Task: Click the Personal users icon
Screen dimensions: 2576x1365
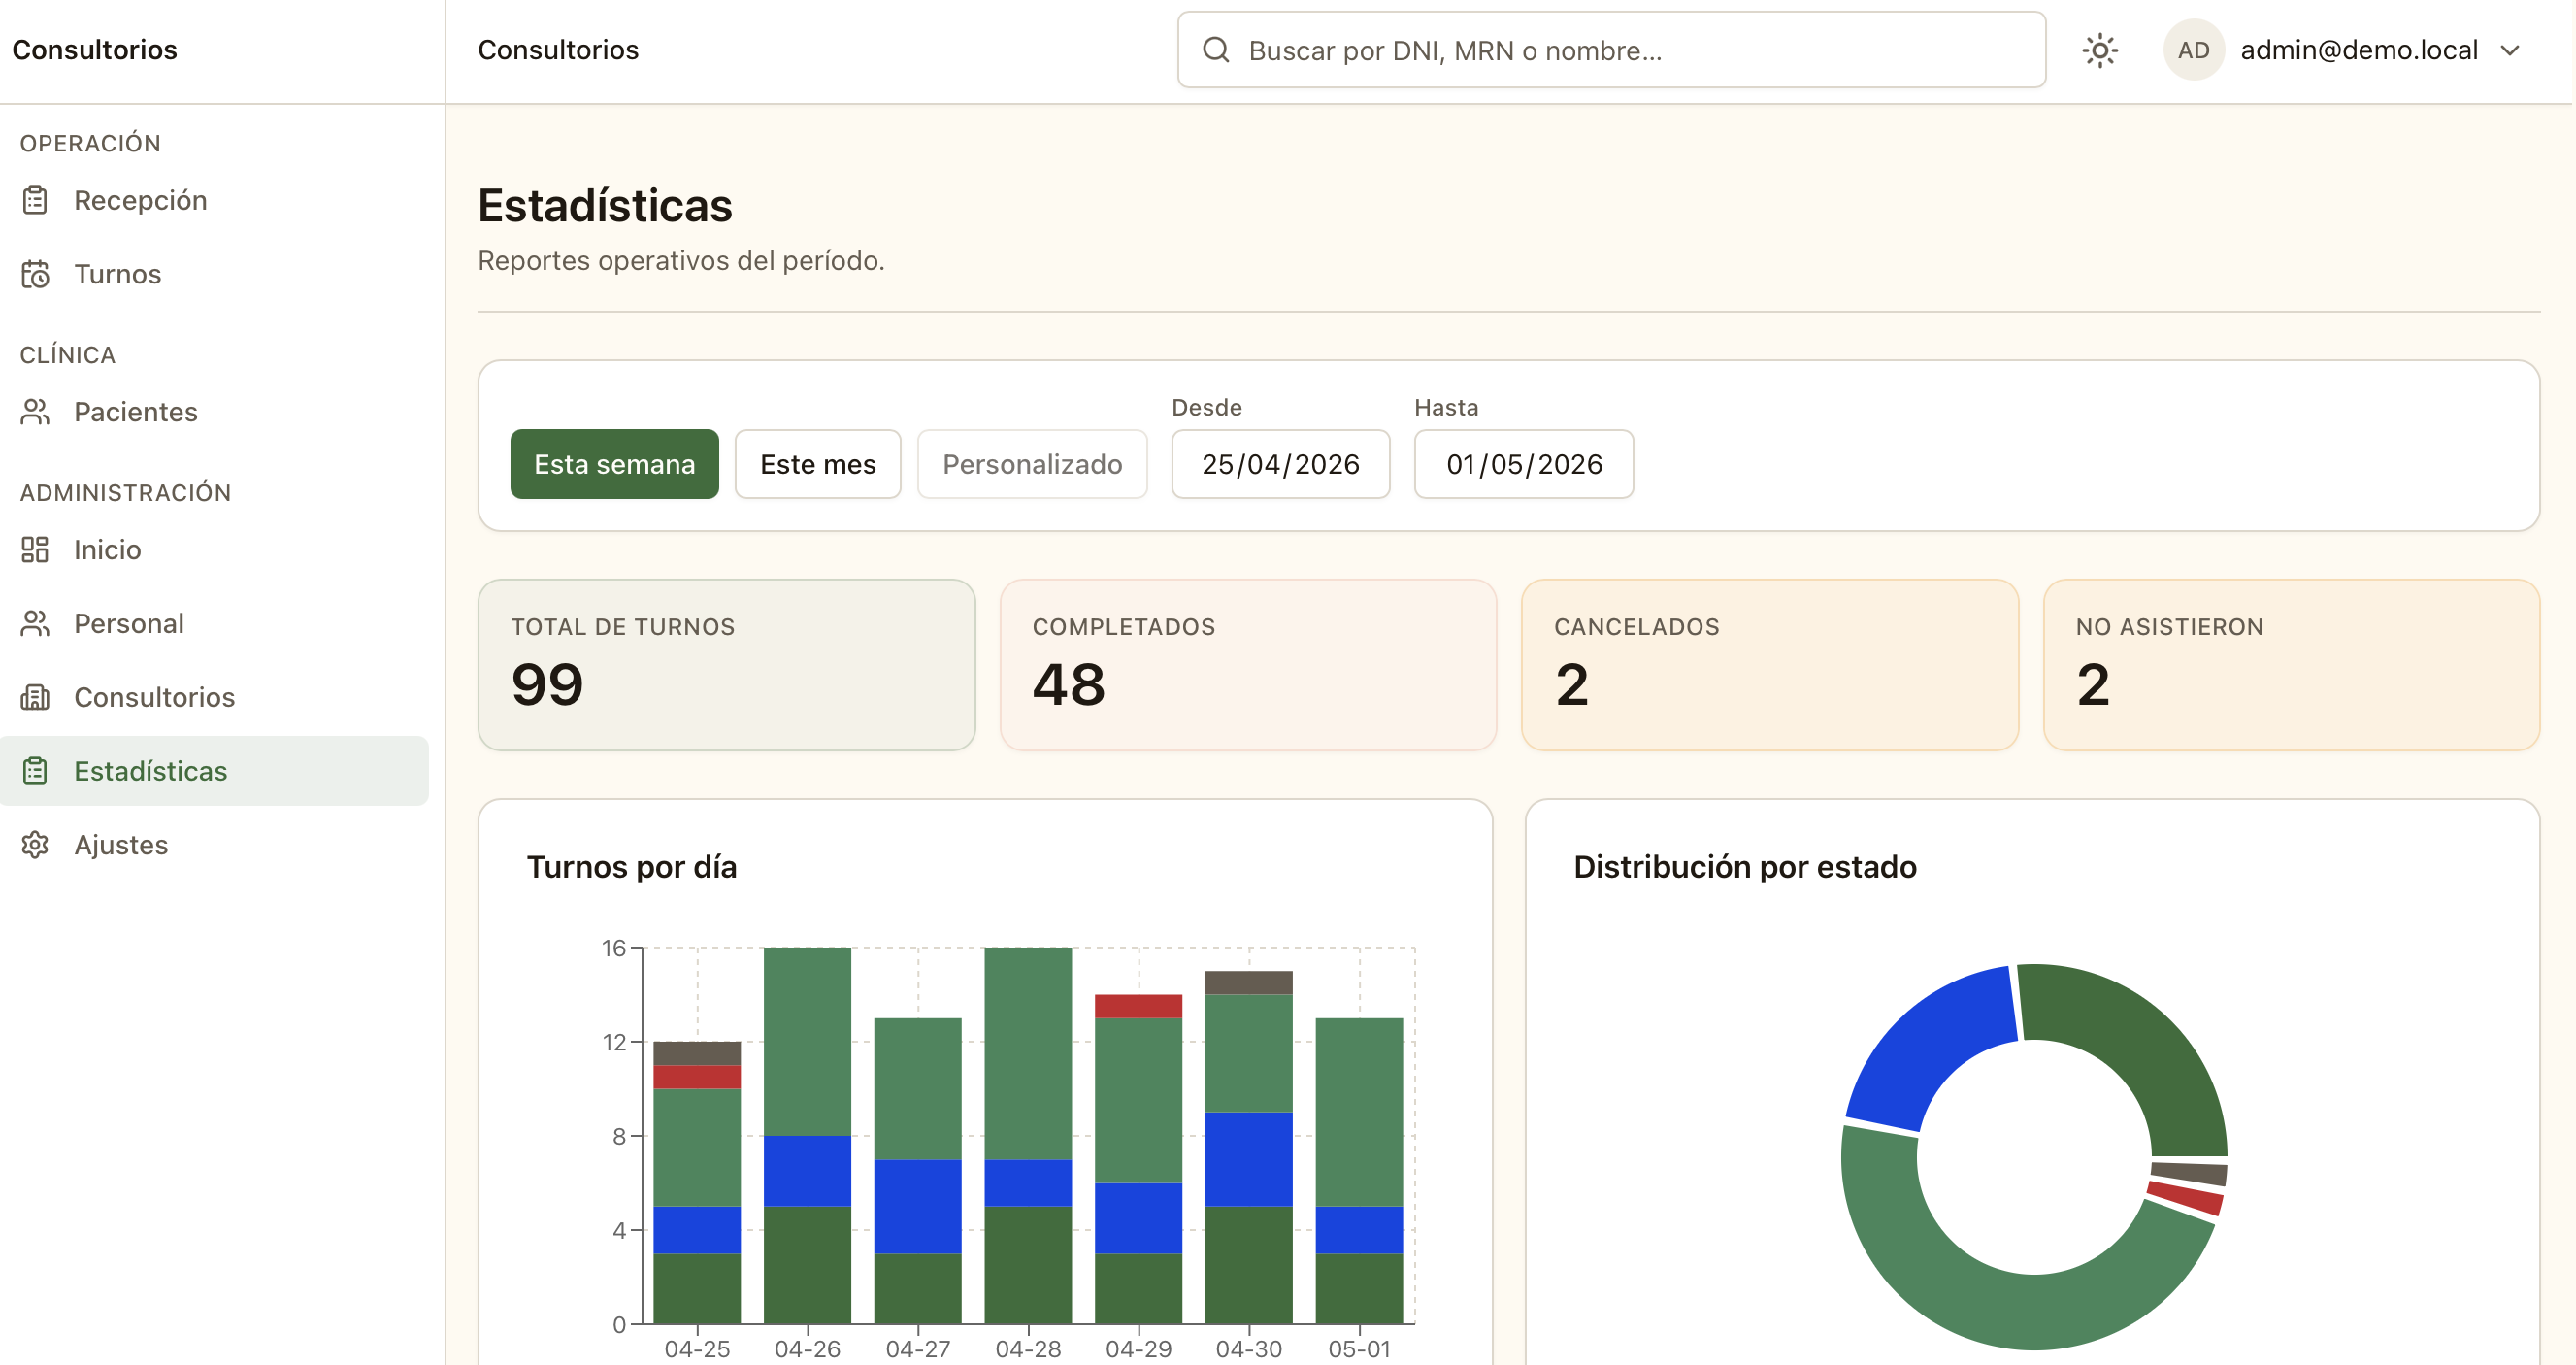Action: [x=35, y=624]
